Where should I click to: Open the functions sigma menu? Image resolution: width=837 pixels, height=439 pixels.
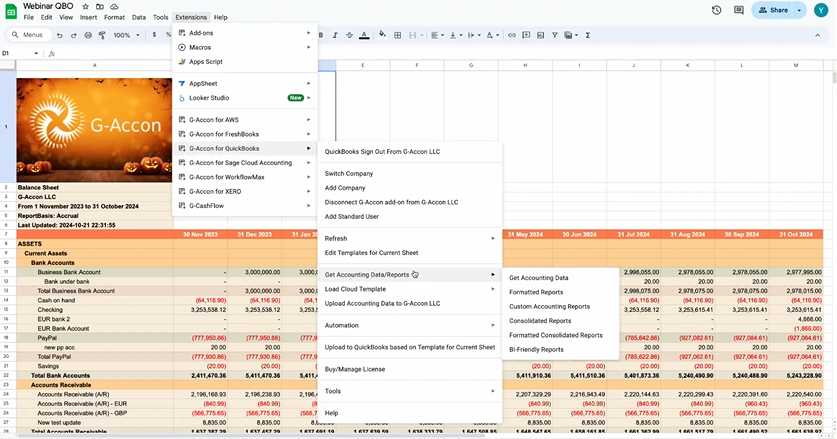[x=588, y=35]
